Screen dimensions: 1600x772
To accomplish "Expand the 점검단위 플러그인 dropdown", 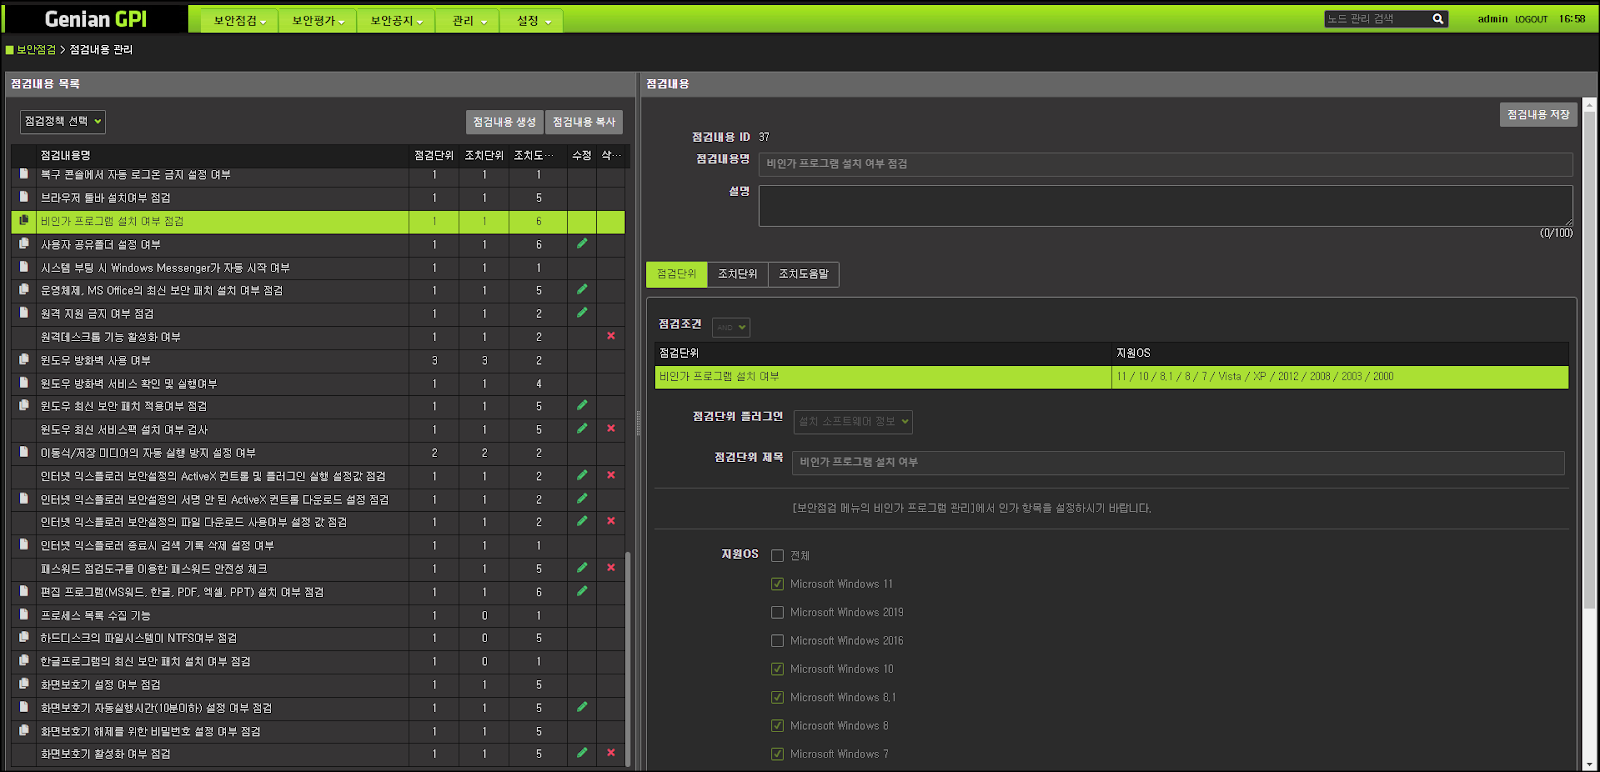I will pos(853,422).
